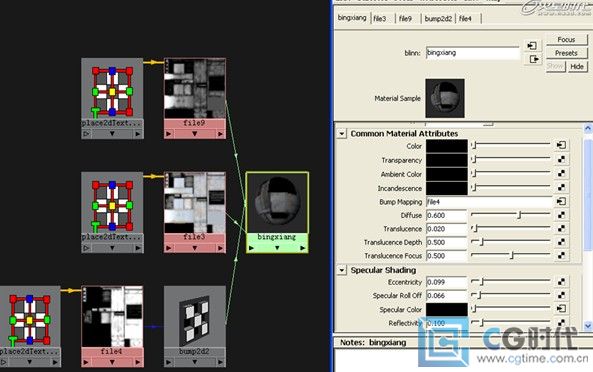Click the Eccentricity 0.099 value field
Viewport: 593px width, 372px height.
pyautogui.click(x=447, y=282)
